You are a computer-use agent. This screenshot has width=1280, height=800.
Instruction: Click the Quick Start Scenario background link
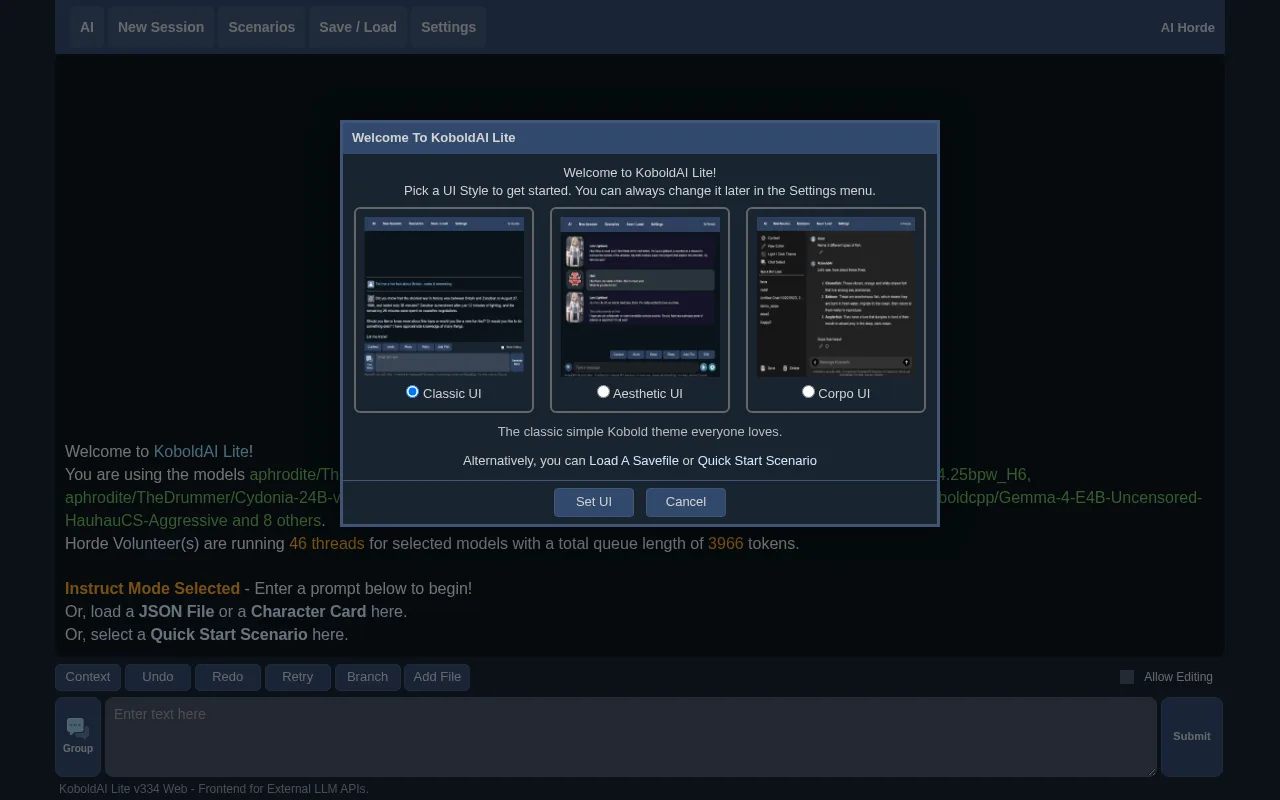point(229,635)
